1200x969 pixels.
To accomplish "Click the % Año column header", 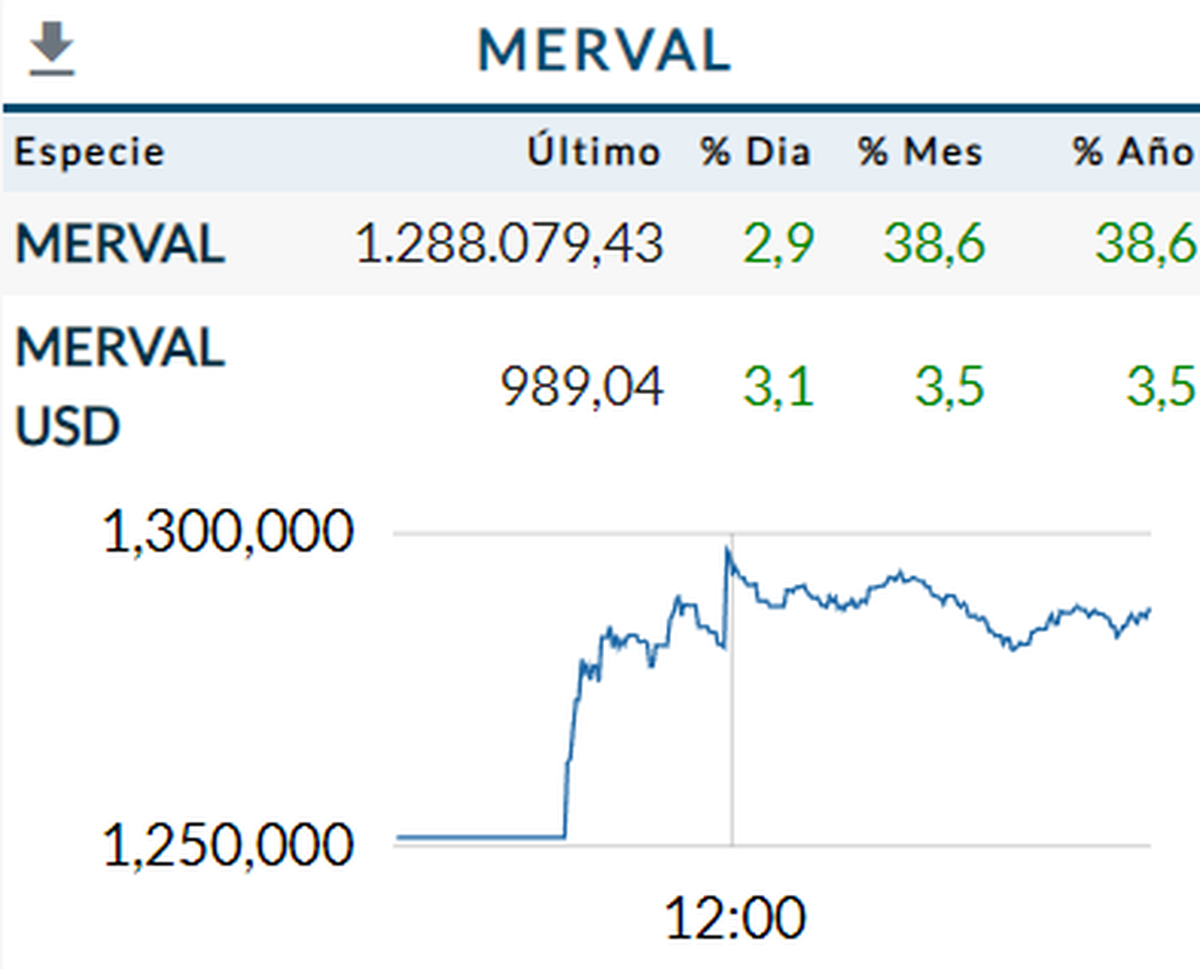I will point(1133,152).
